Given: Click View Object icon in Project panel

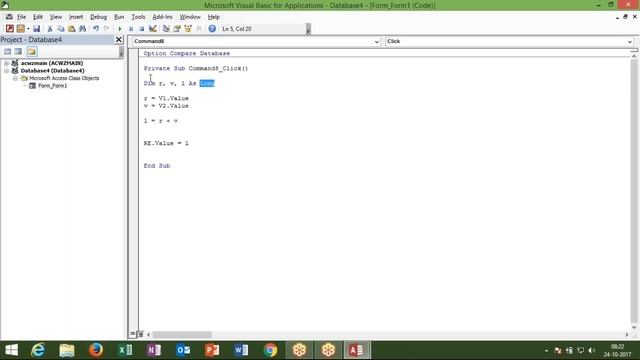Looking at the screenshot, I should click(18, 51).
